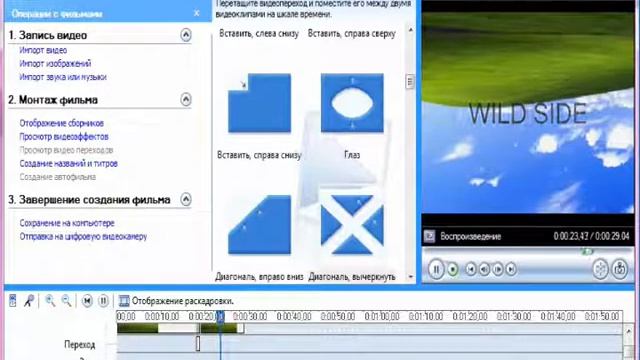Step to the previous frame
Screen dimensions: 640x360
(x=484, y=269)
